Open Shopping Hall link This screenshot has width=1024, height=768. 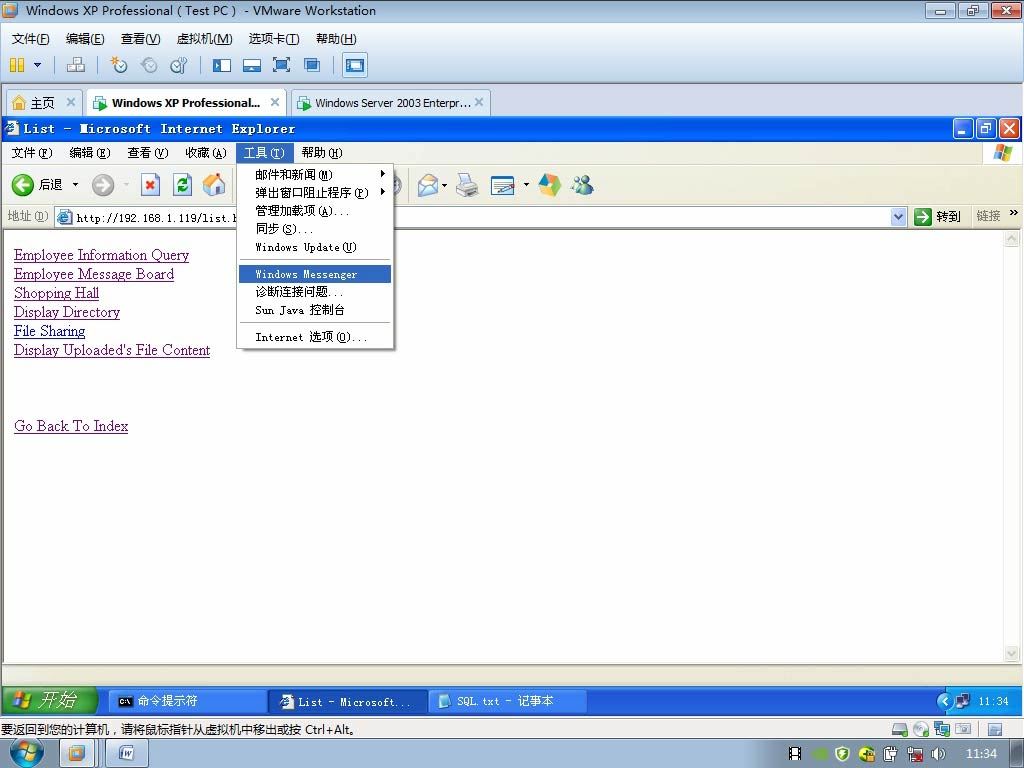(57, 293)
